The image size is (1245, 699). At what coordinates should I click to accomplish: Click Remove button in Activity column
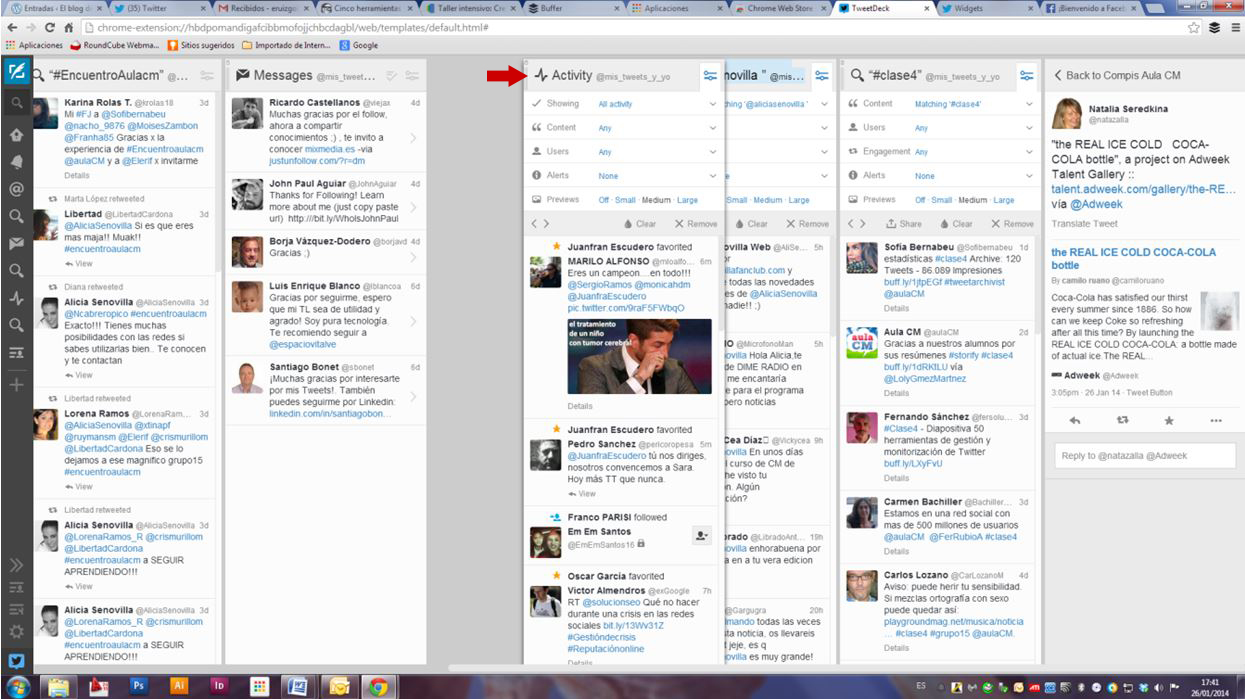point(696,224)
